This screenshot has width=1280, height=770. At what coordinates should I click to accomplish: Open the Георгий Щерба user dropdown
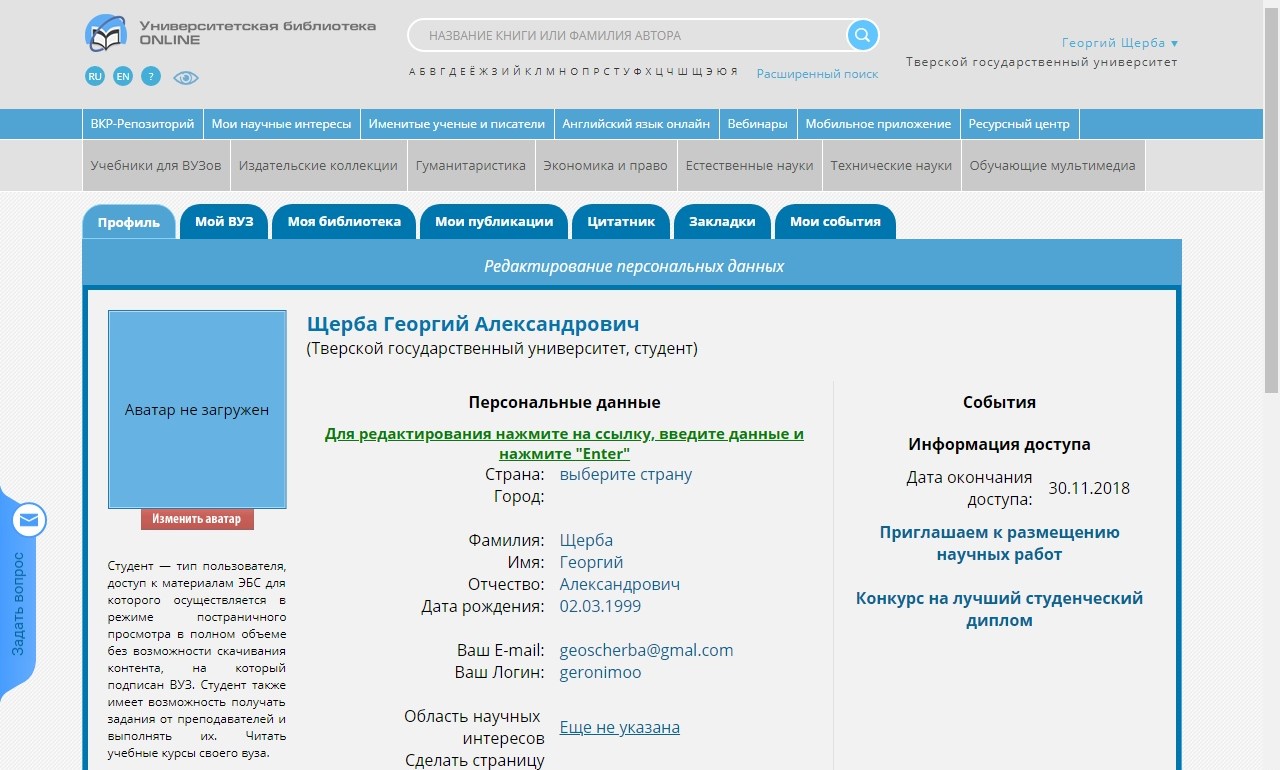(1119, 43)
